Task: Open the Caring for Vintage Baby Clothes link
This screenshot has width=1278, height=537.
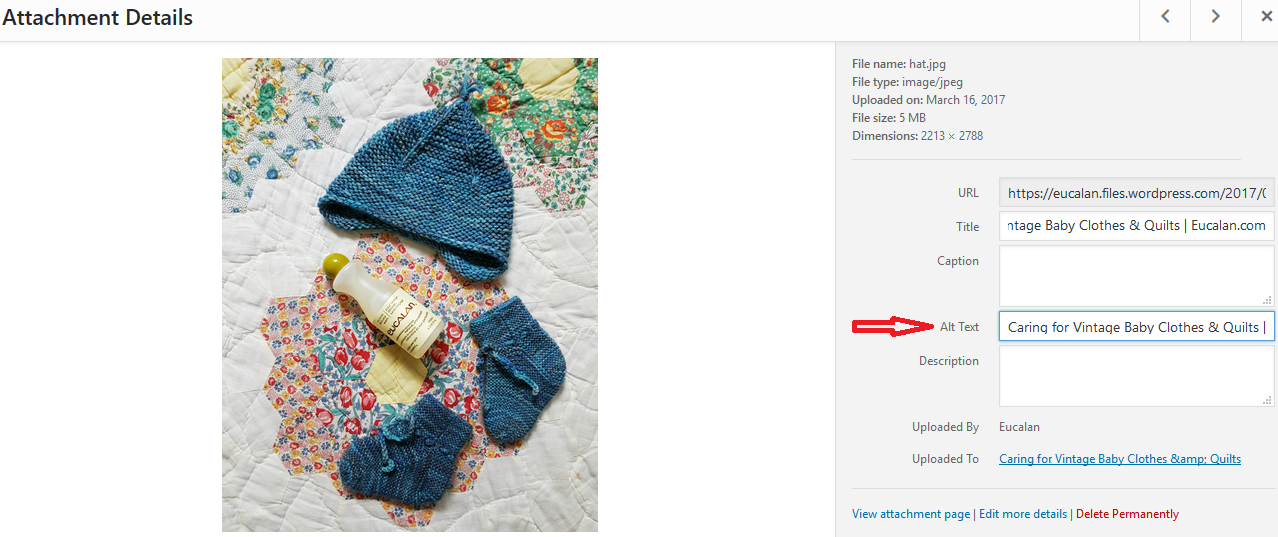Action: (1120, 459)
